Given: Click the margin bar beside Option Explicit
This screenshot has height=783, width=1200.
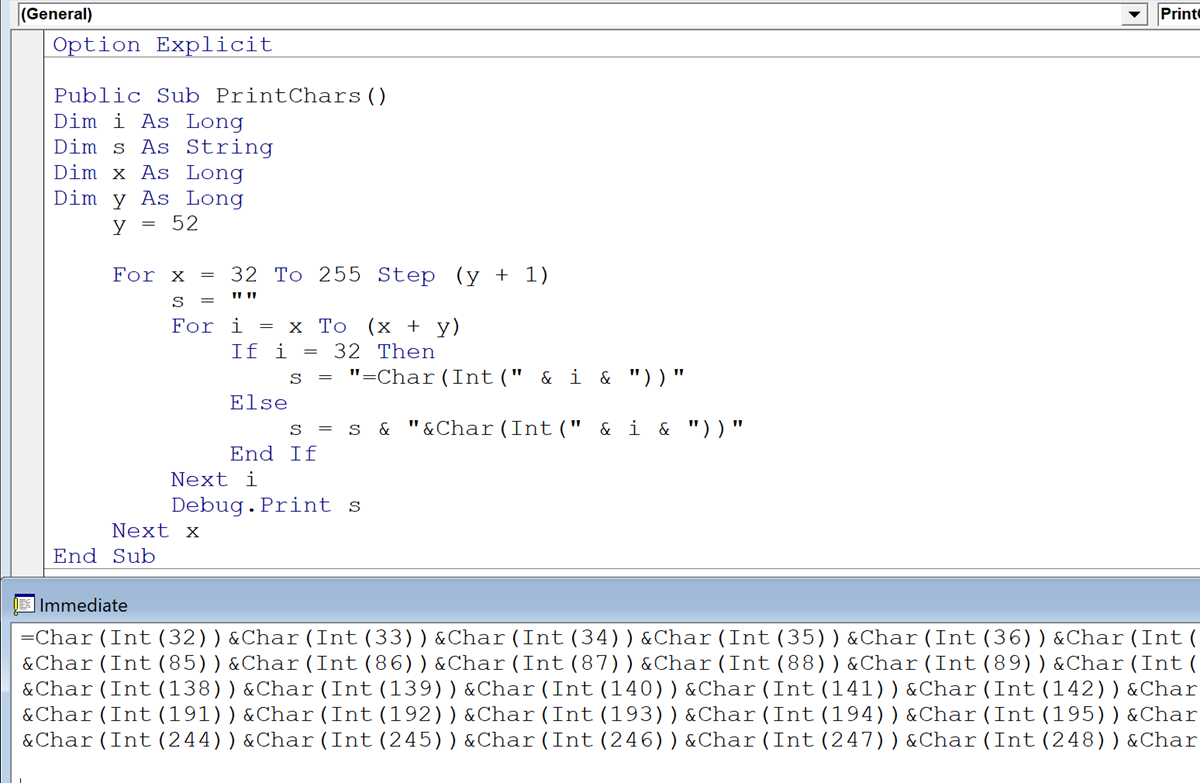Looking at the screenshot, I should coord(25,44).
